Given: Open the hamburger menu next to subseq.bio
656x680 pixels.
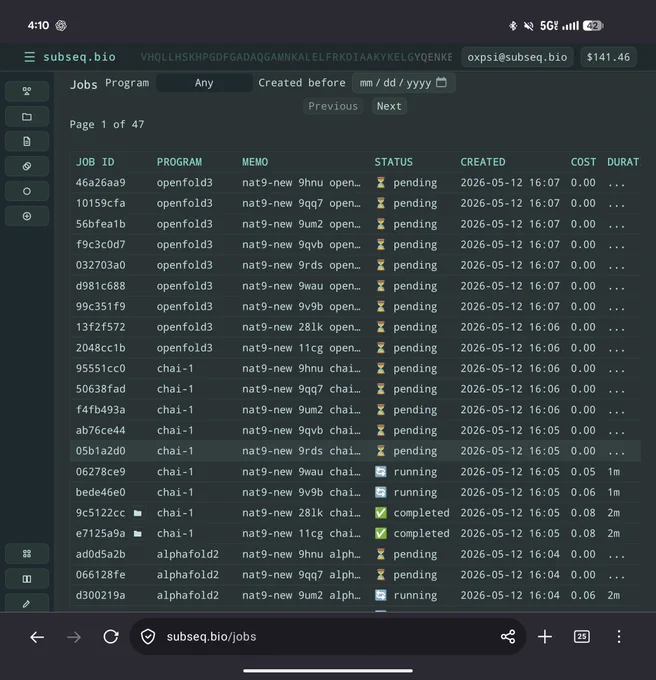Looking at the screenshot, I should (x=29, y=57).
